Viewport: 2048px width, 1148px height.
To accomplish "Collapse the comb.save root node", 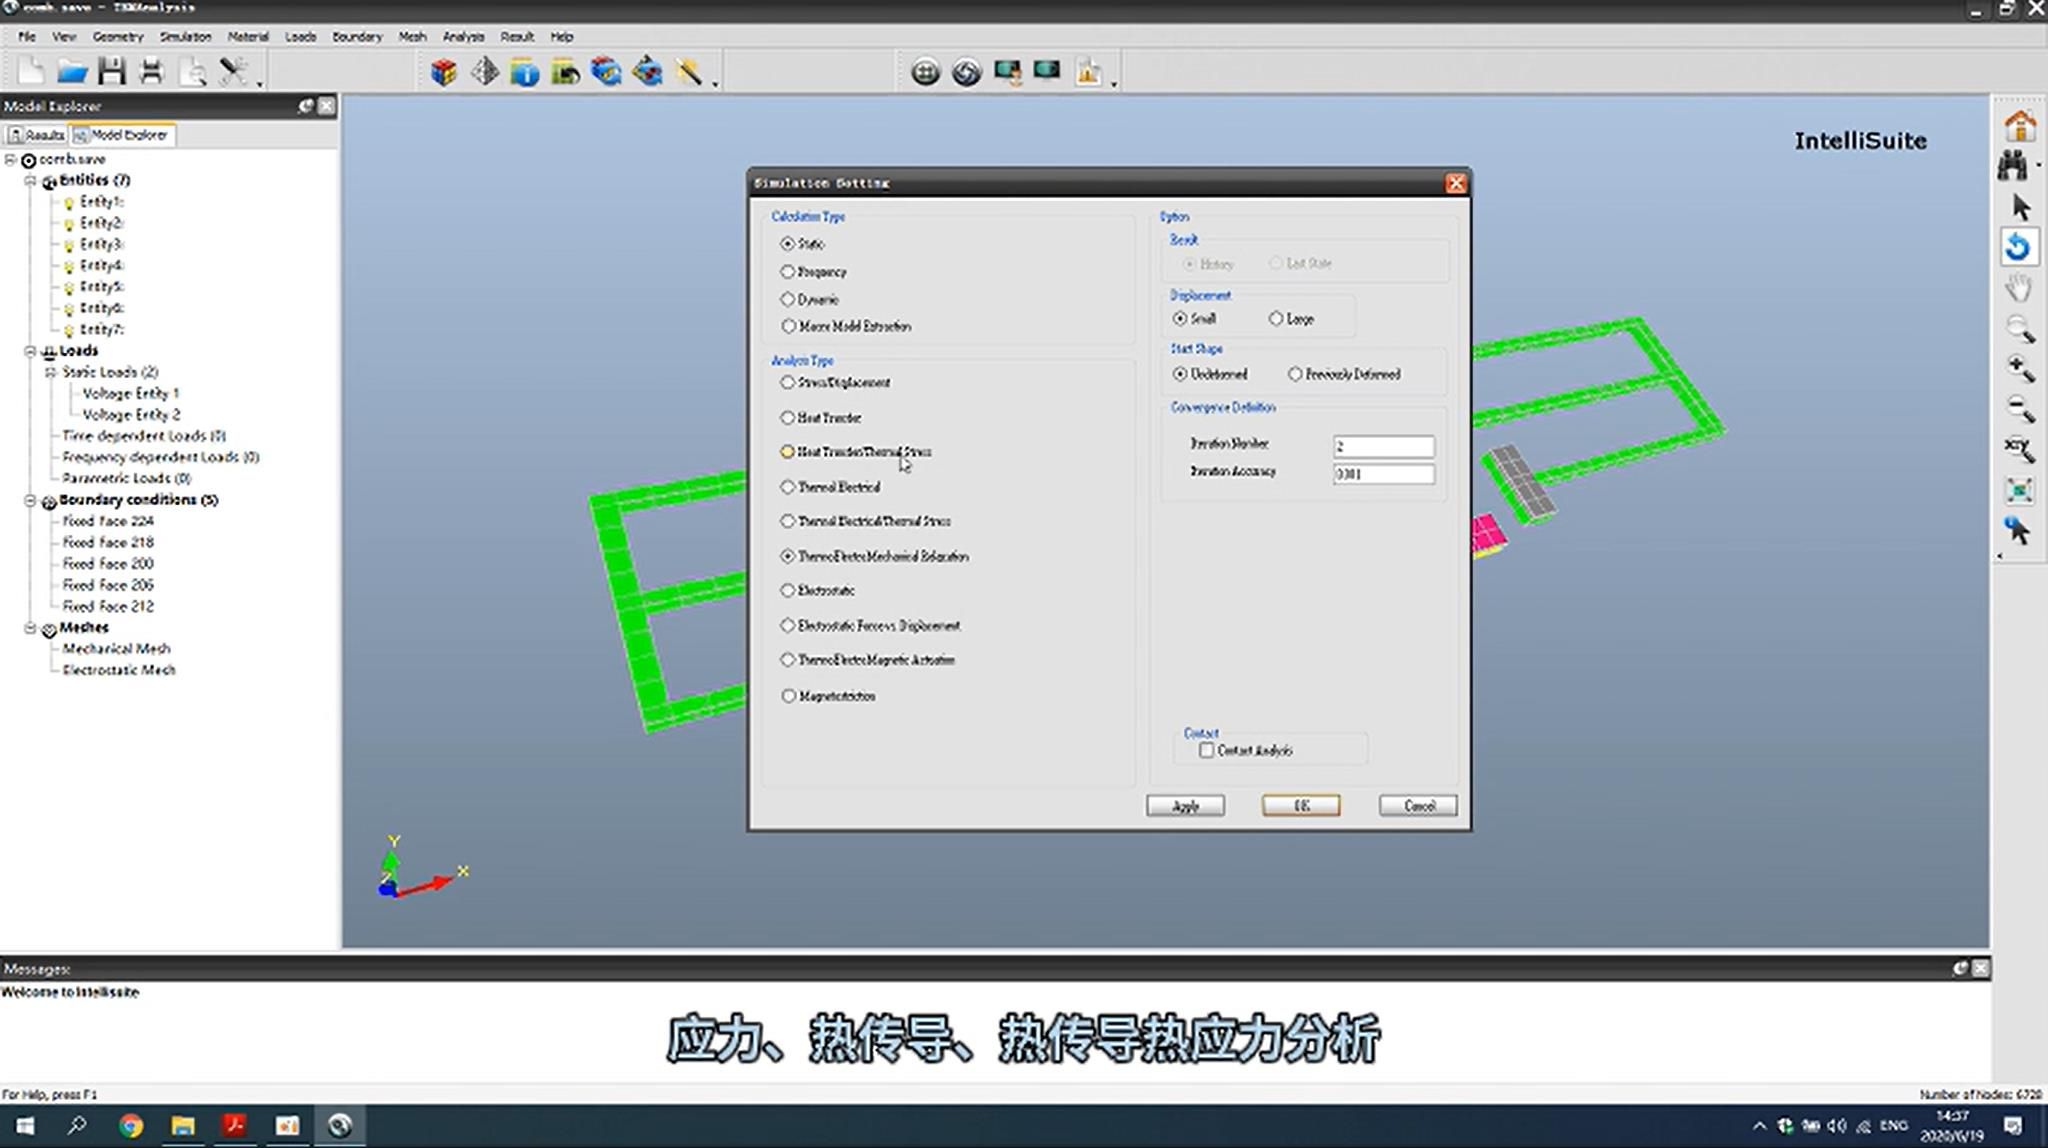I will (x=10, y=160).
